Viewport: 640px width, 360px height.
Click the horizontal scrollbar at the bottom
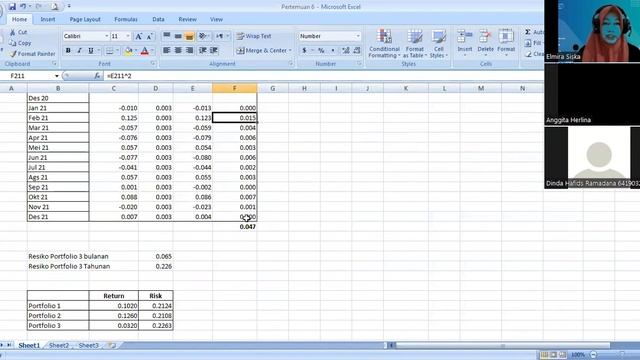503,345
